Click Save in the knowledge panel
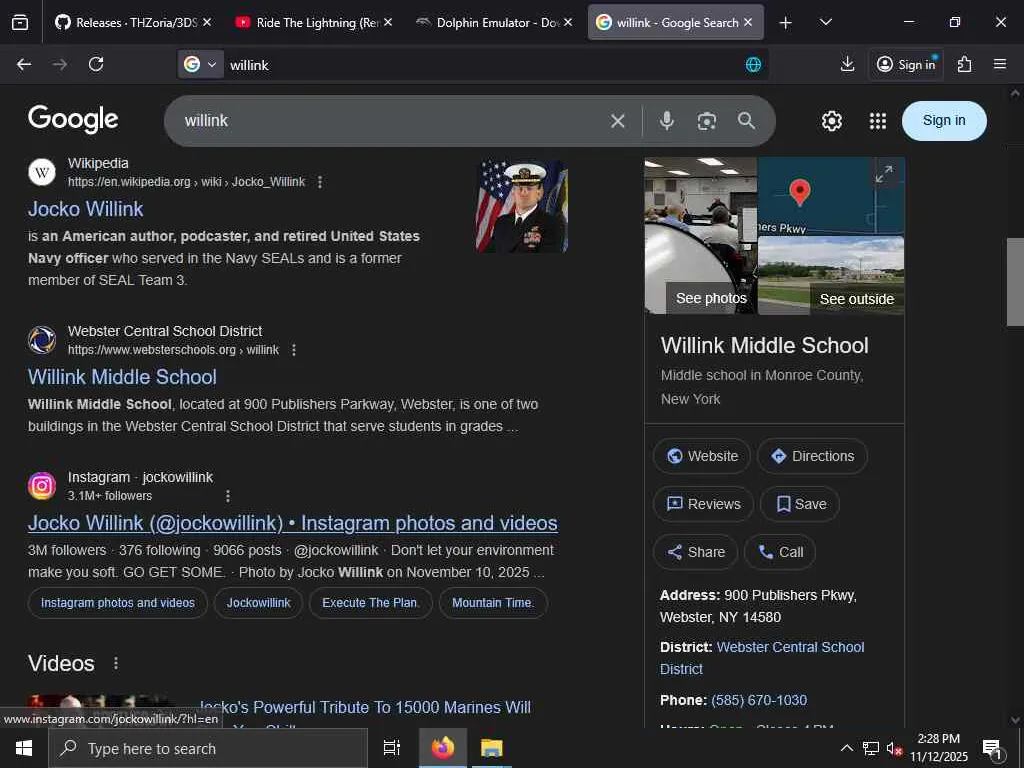 point(800,504)
